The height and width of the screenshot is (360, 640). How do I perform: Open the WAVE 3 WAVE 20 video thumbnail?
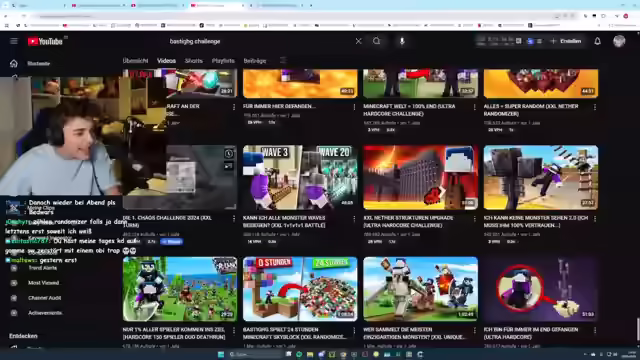(300, 178)
